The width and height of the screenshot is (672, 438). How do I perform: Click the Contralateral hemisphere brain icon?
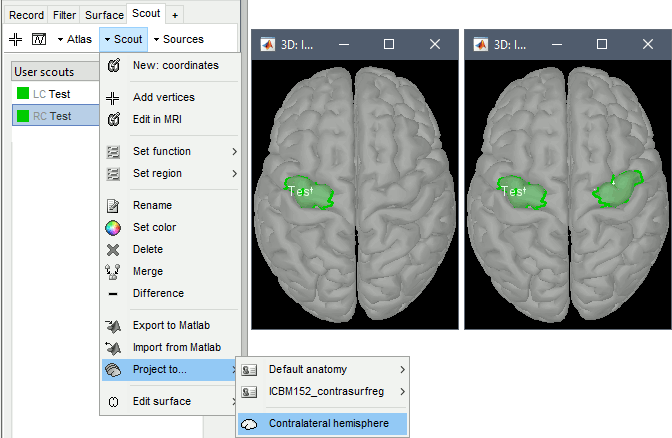coord(250,424)
